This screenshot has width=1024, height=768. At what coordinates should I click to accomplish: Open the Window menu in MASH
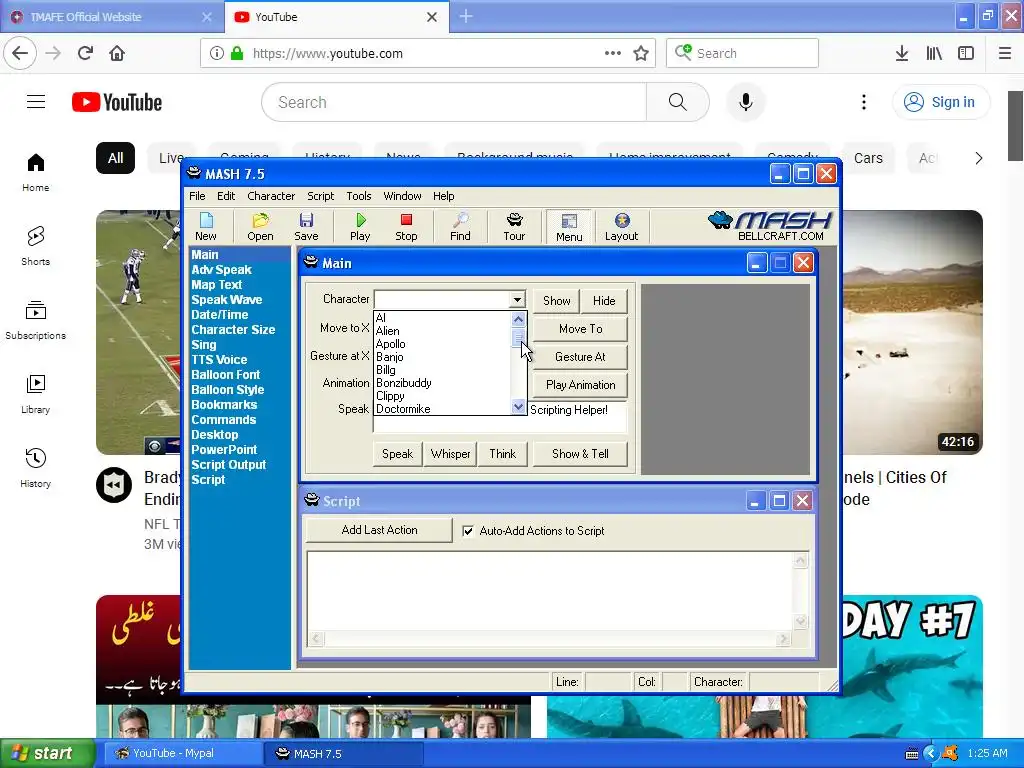click(402, 196)
